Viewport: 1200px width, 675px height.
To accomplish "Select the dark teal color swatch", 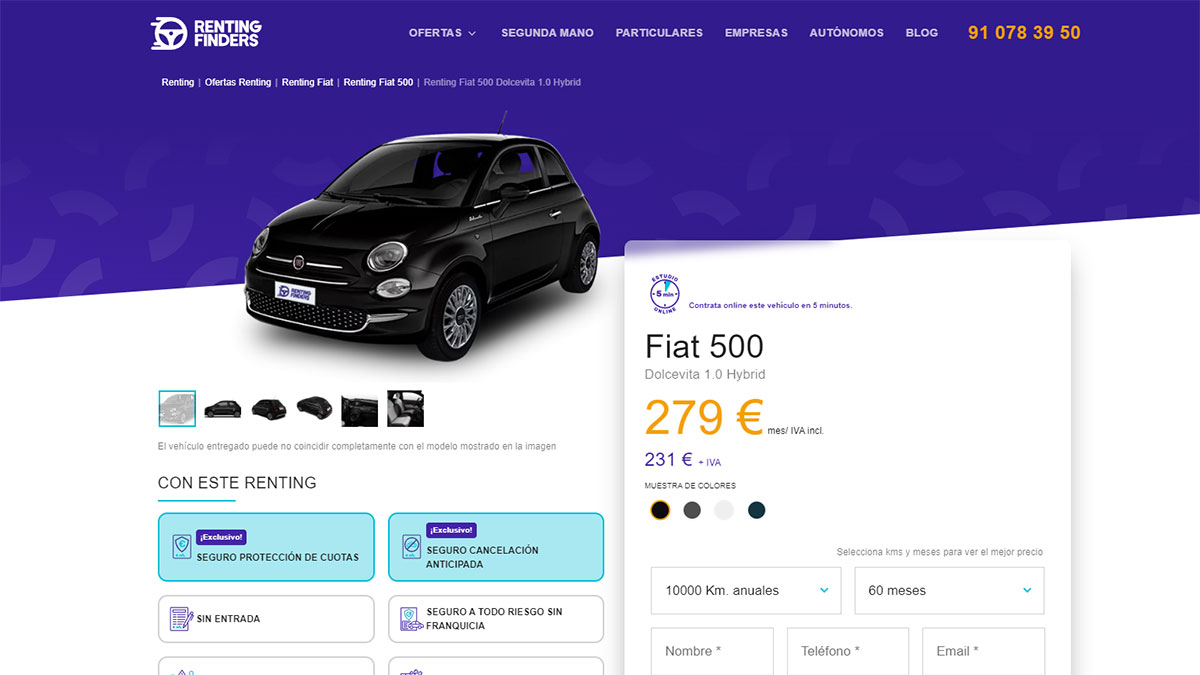I will [756, 510].
